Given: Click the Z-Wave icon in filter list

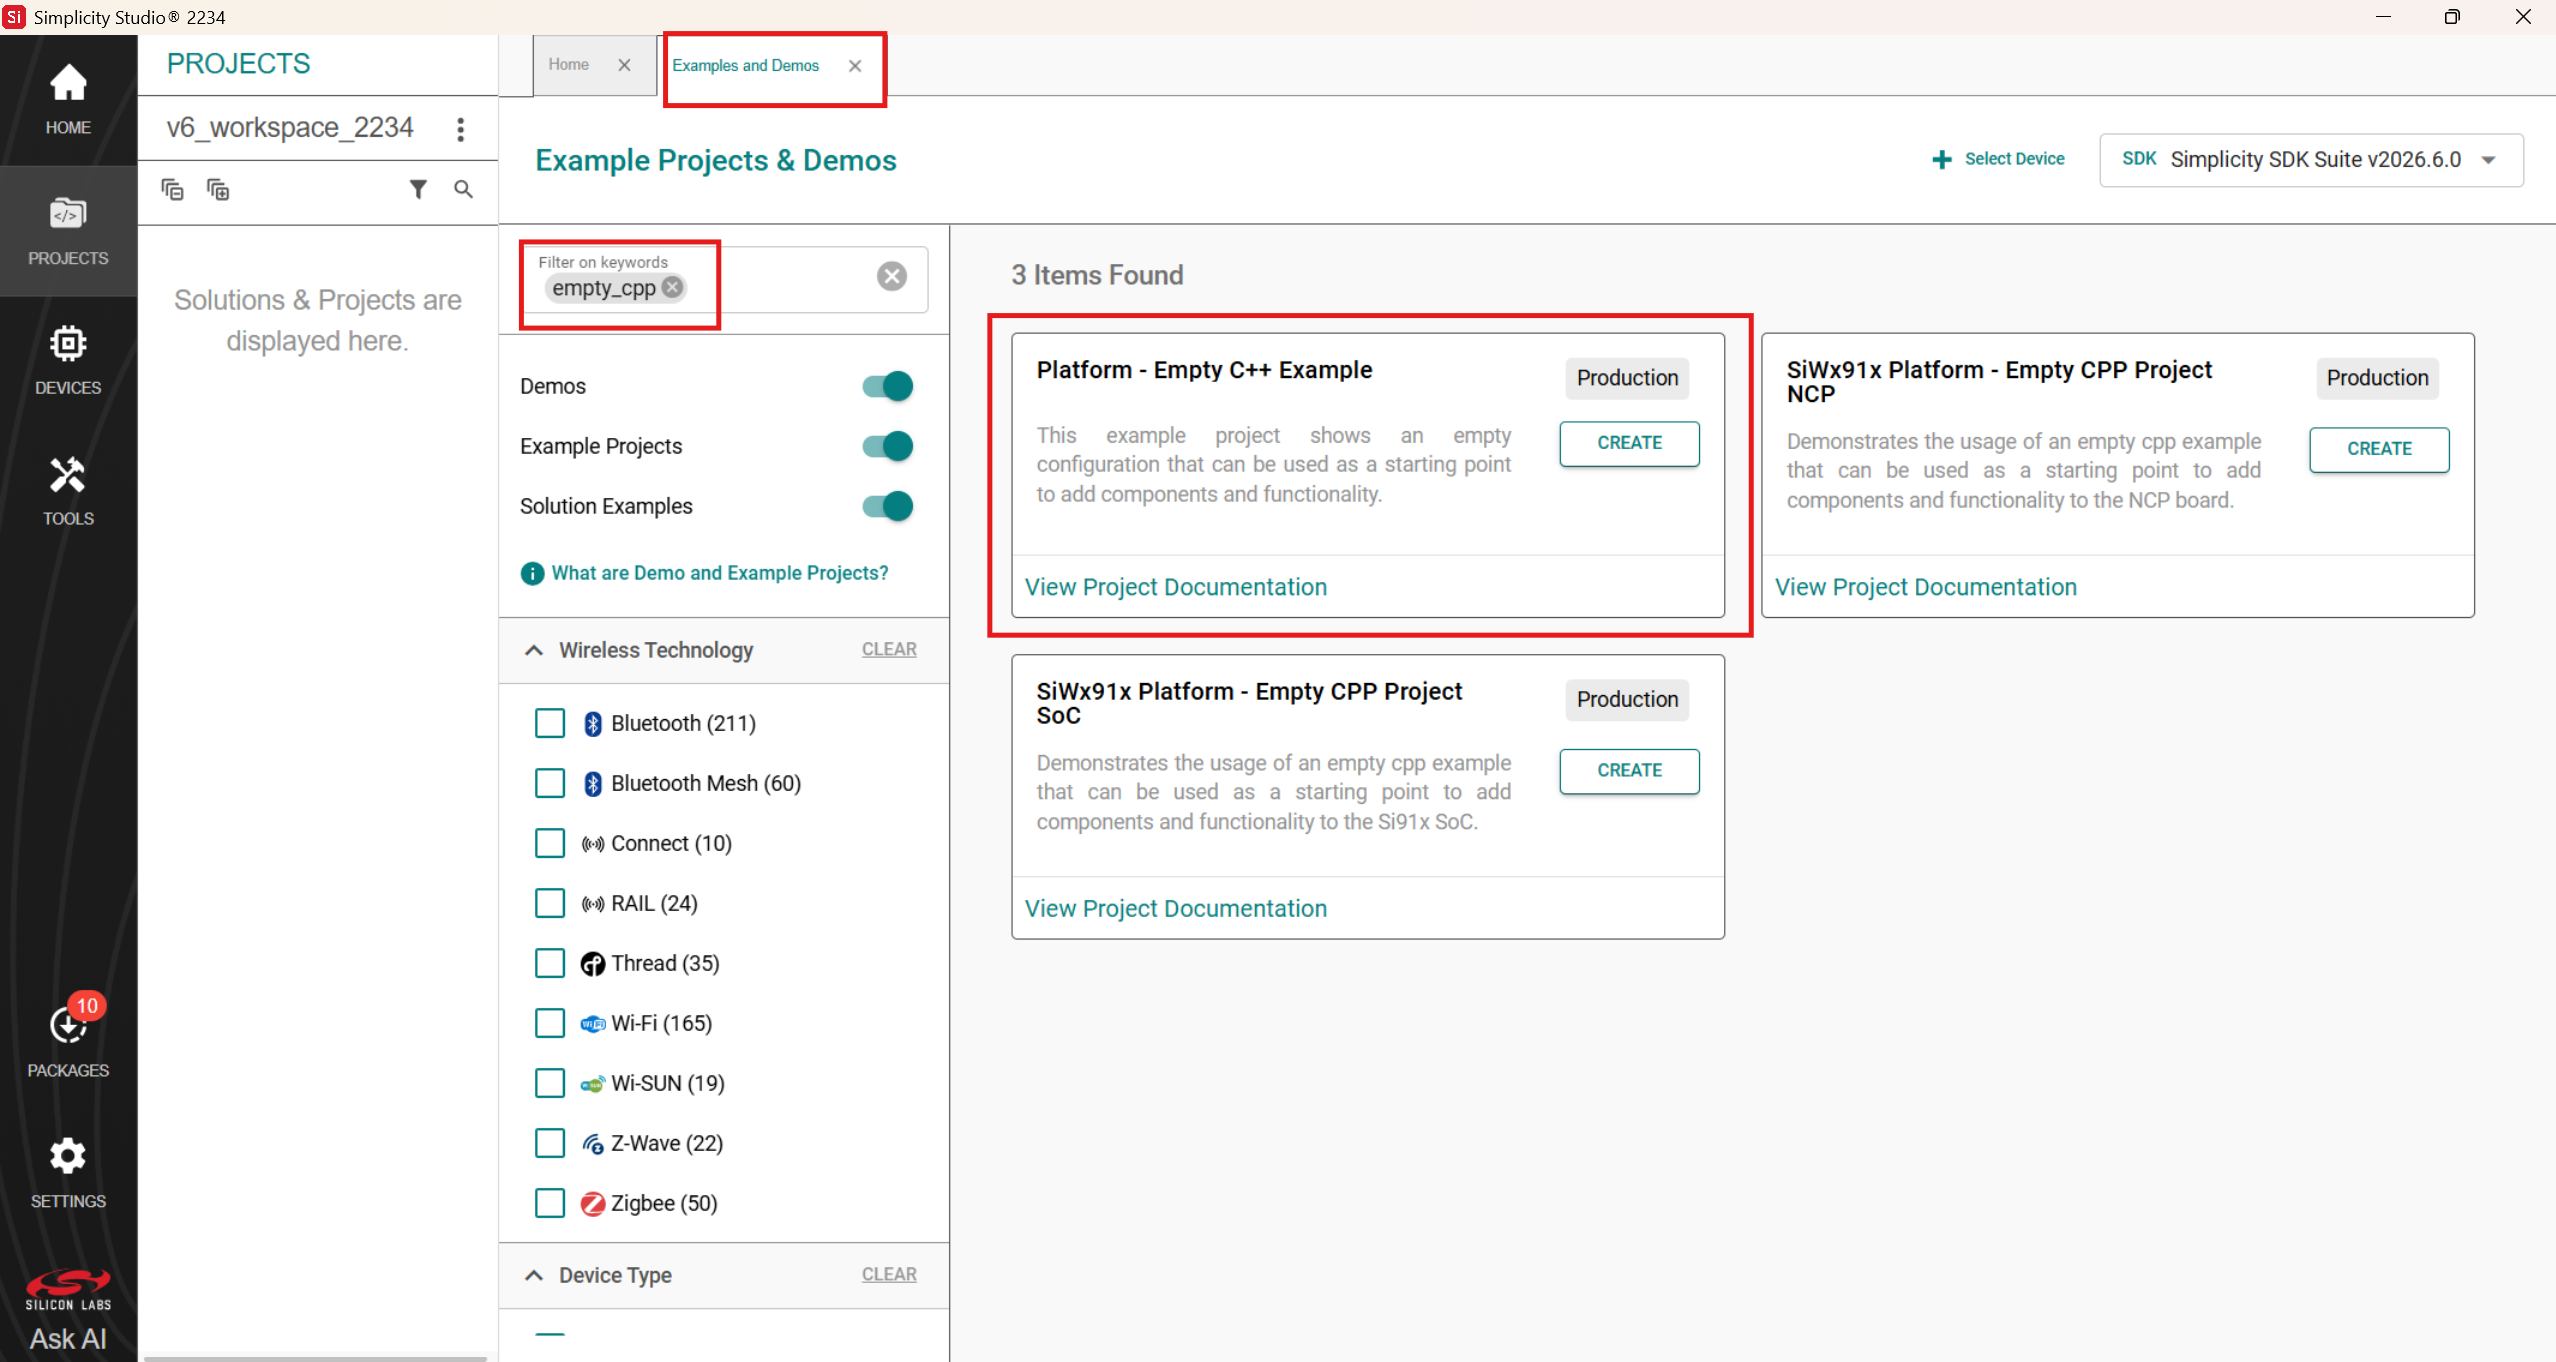Looking at the screenshot, I should click(x=593, y=1143).
